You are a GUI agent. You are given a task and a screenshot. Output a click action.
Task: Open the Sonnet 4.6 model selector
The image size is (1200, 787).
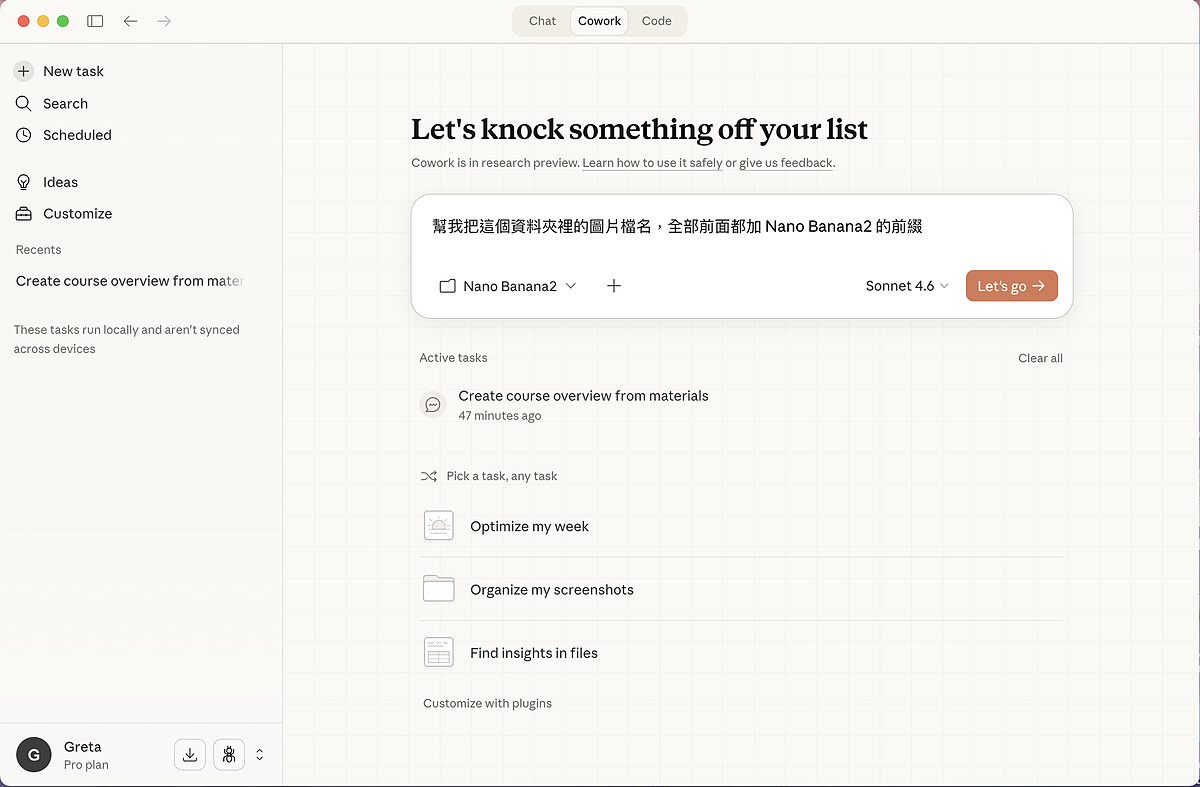907,286
